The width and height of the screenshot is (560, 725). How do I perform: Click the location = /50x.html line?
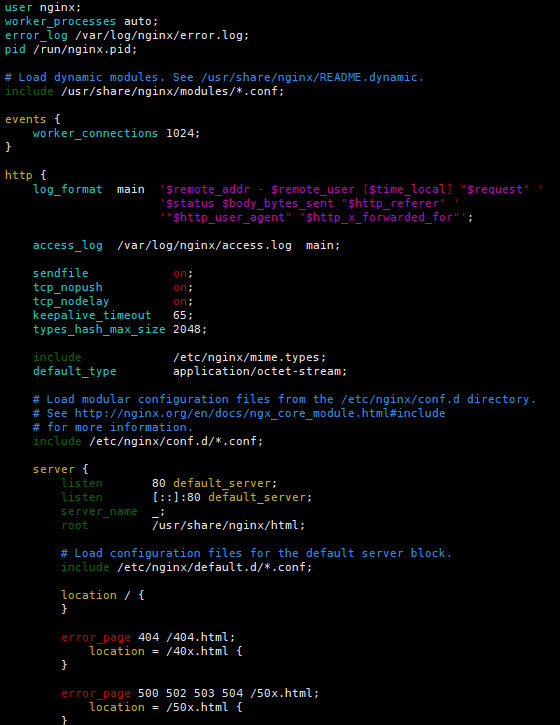(x=166, y=707)
